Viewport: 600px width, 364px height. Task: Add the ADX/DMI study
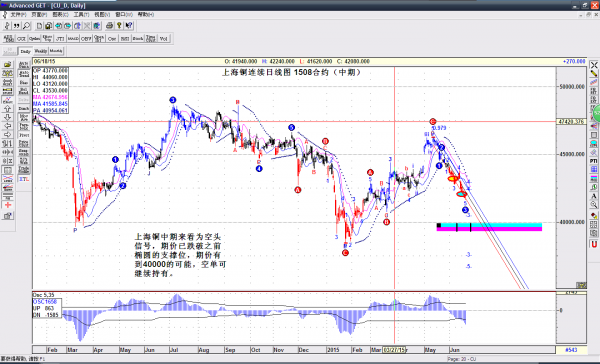point(8,38)
